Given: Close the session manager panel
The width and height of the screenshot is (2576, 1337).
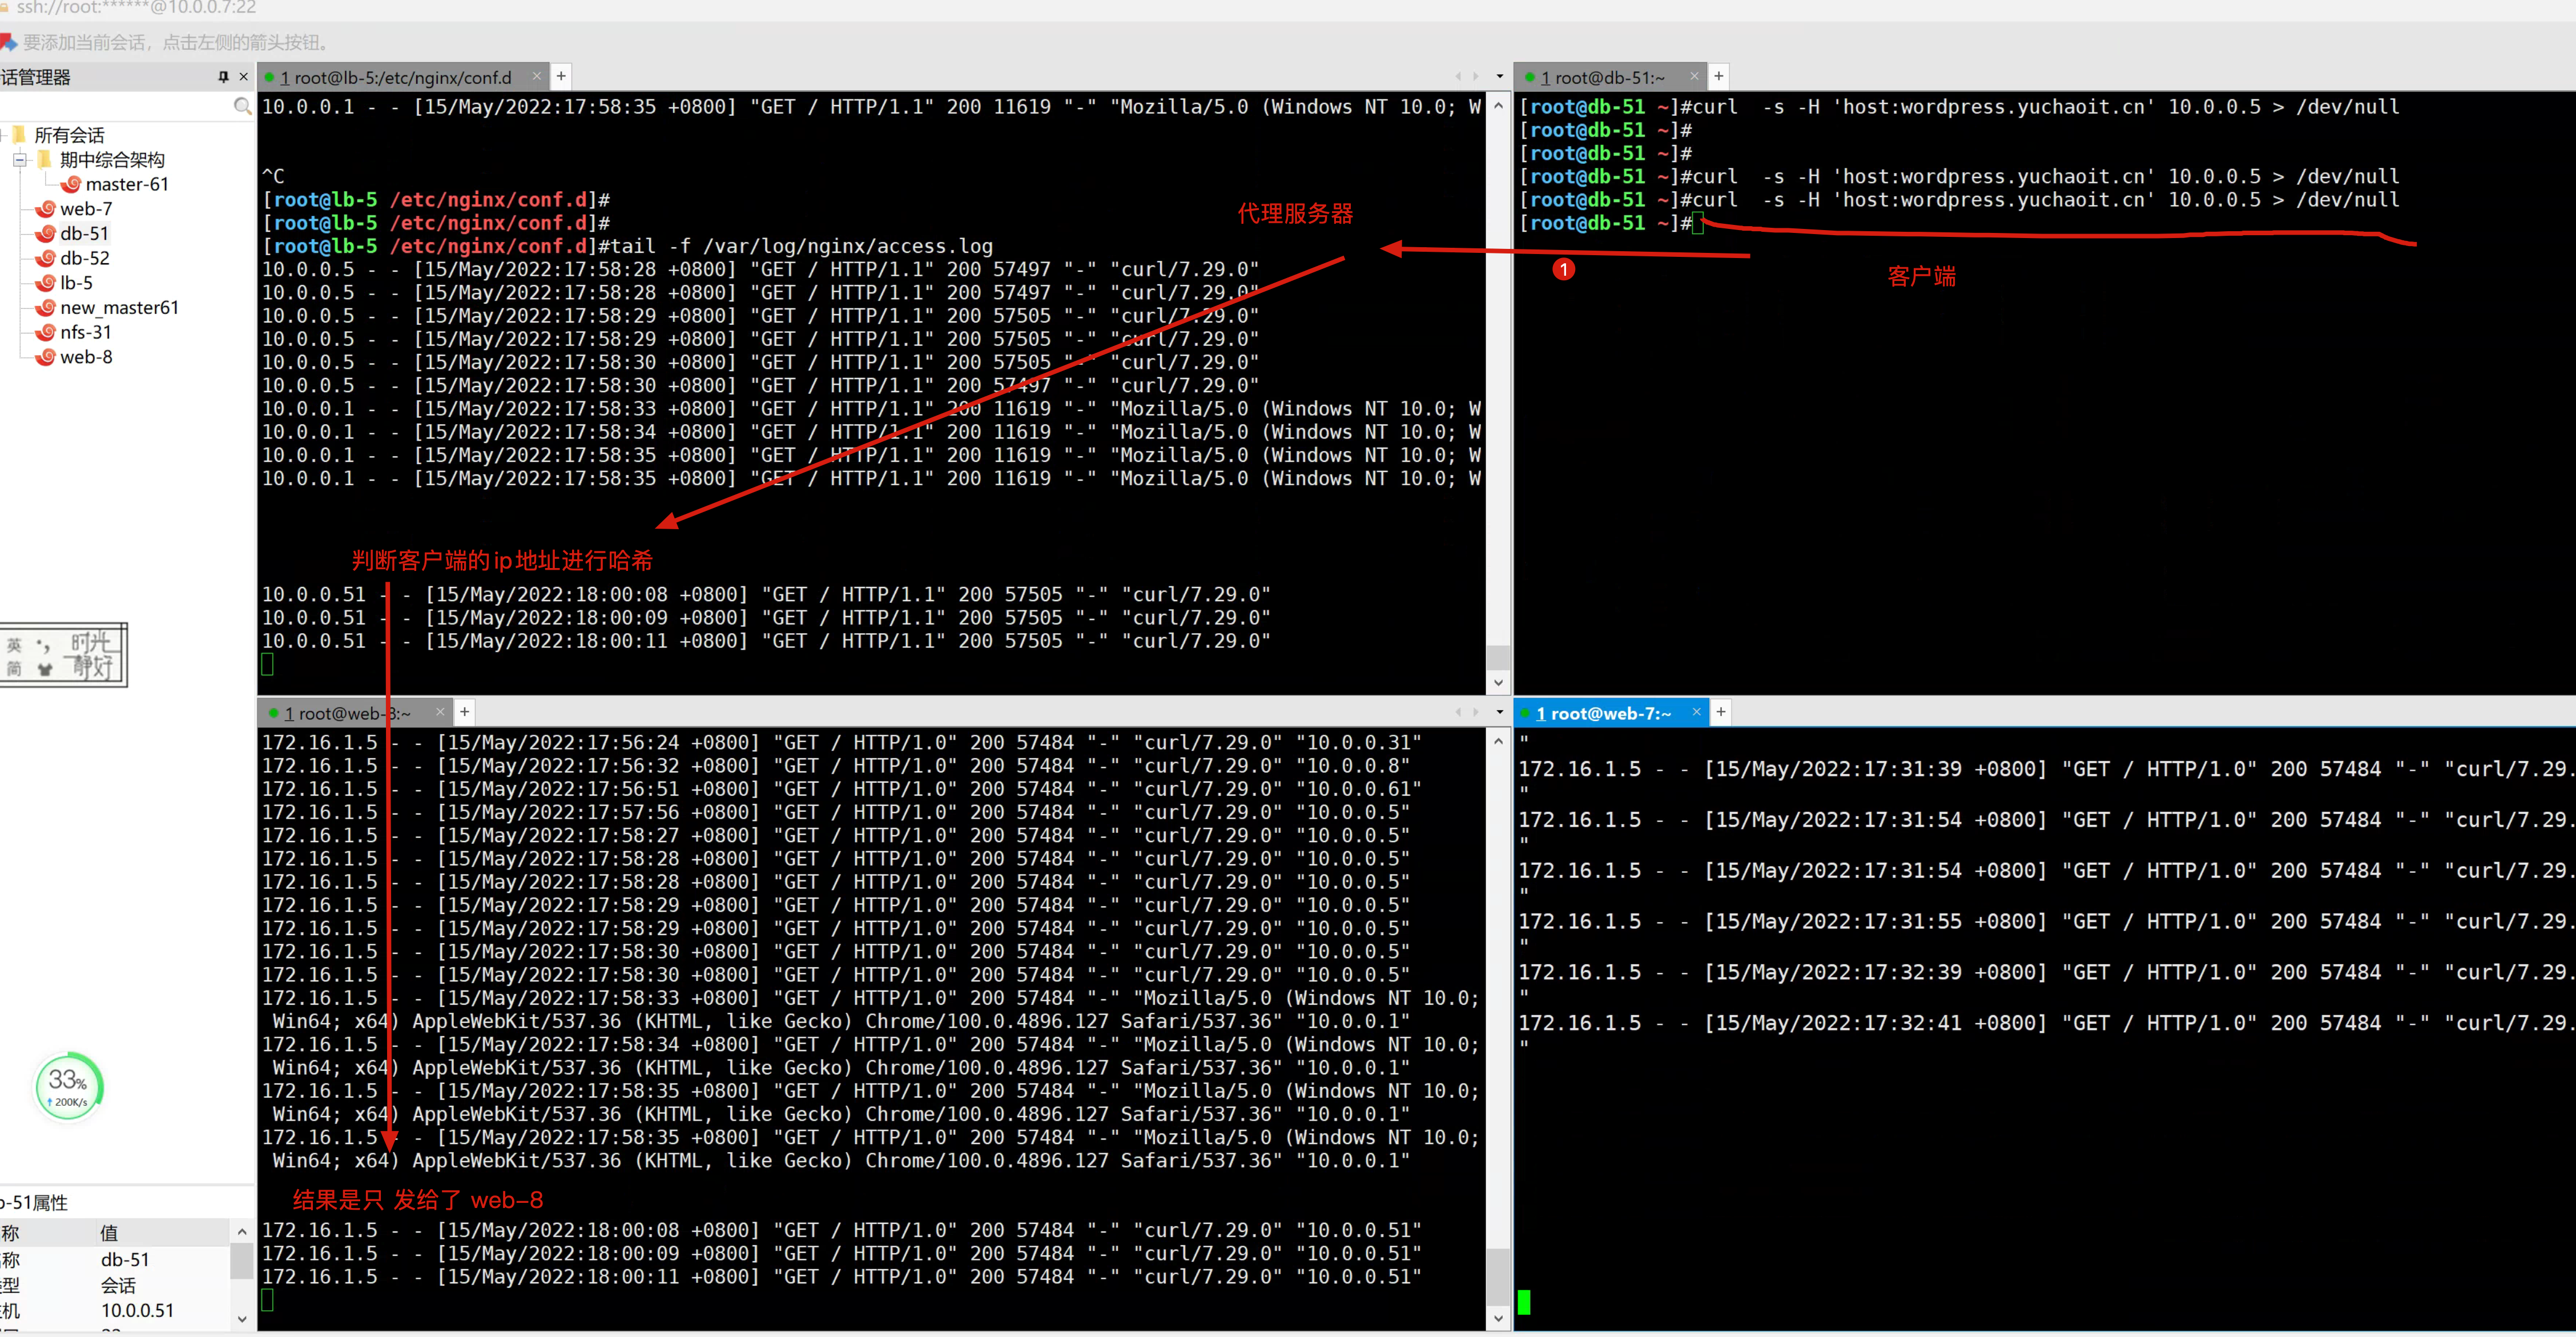Looking at the screenshot, I should [x=243, y=77].
